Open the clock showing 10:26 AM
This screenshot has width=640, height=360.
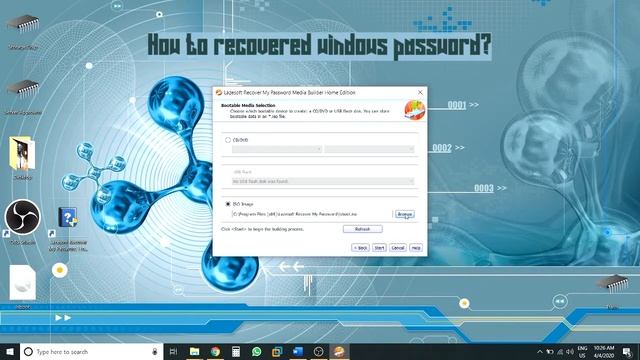pyautogui.click(x=604, y=352)
